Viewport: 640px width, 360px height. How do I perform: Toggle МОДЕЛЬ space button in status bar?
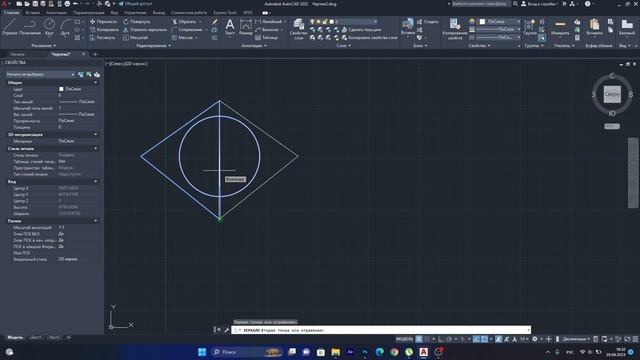(404, 339)
